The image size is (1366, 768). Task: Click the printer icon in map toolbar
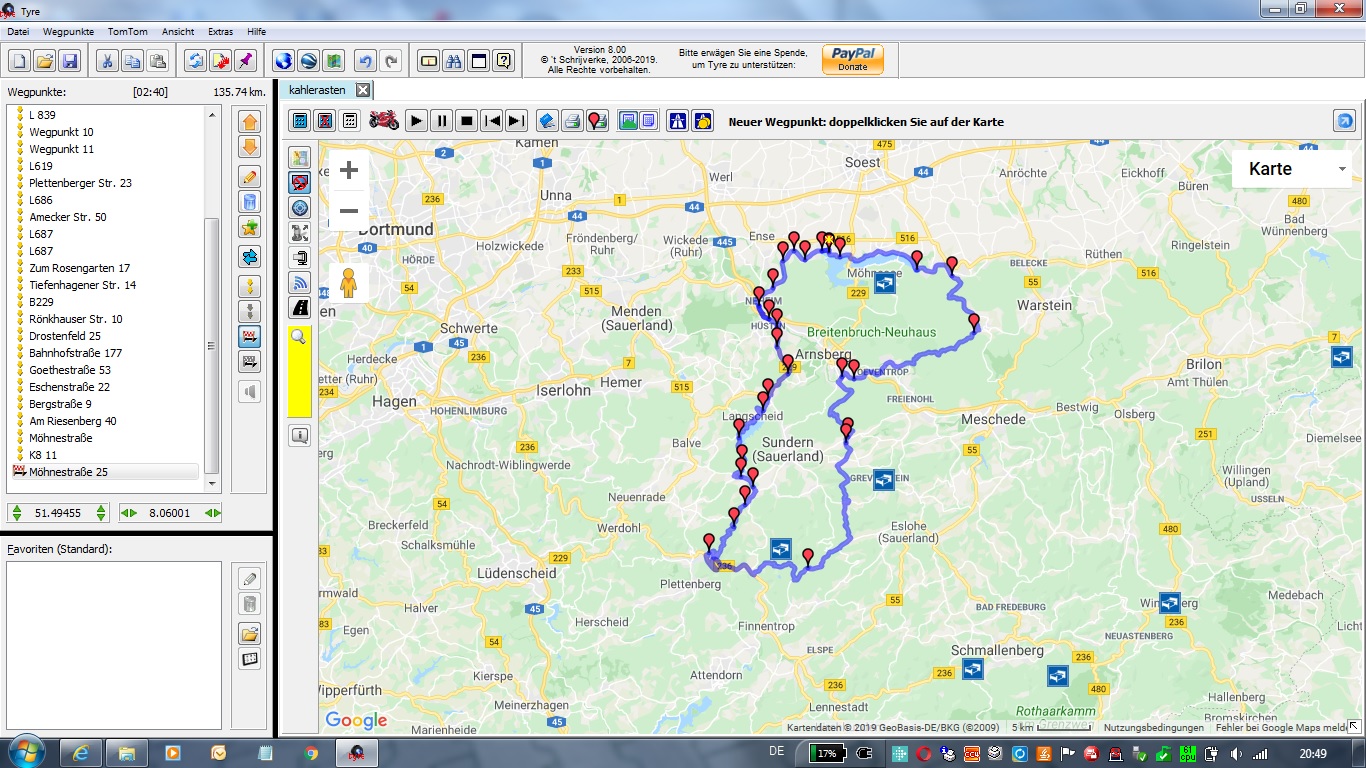pos(572,121)
